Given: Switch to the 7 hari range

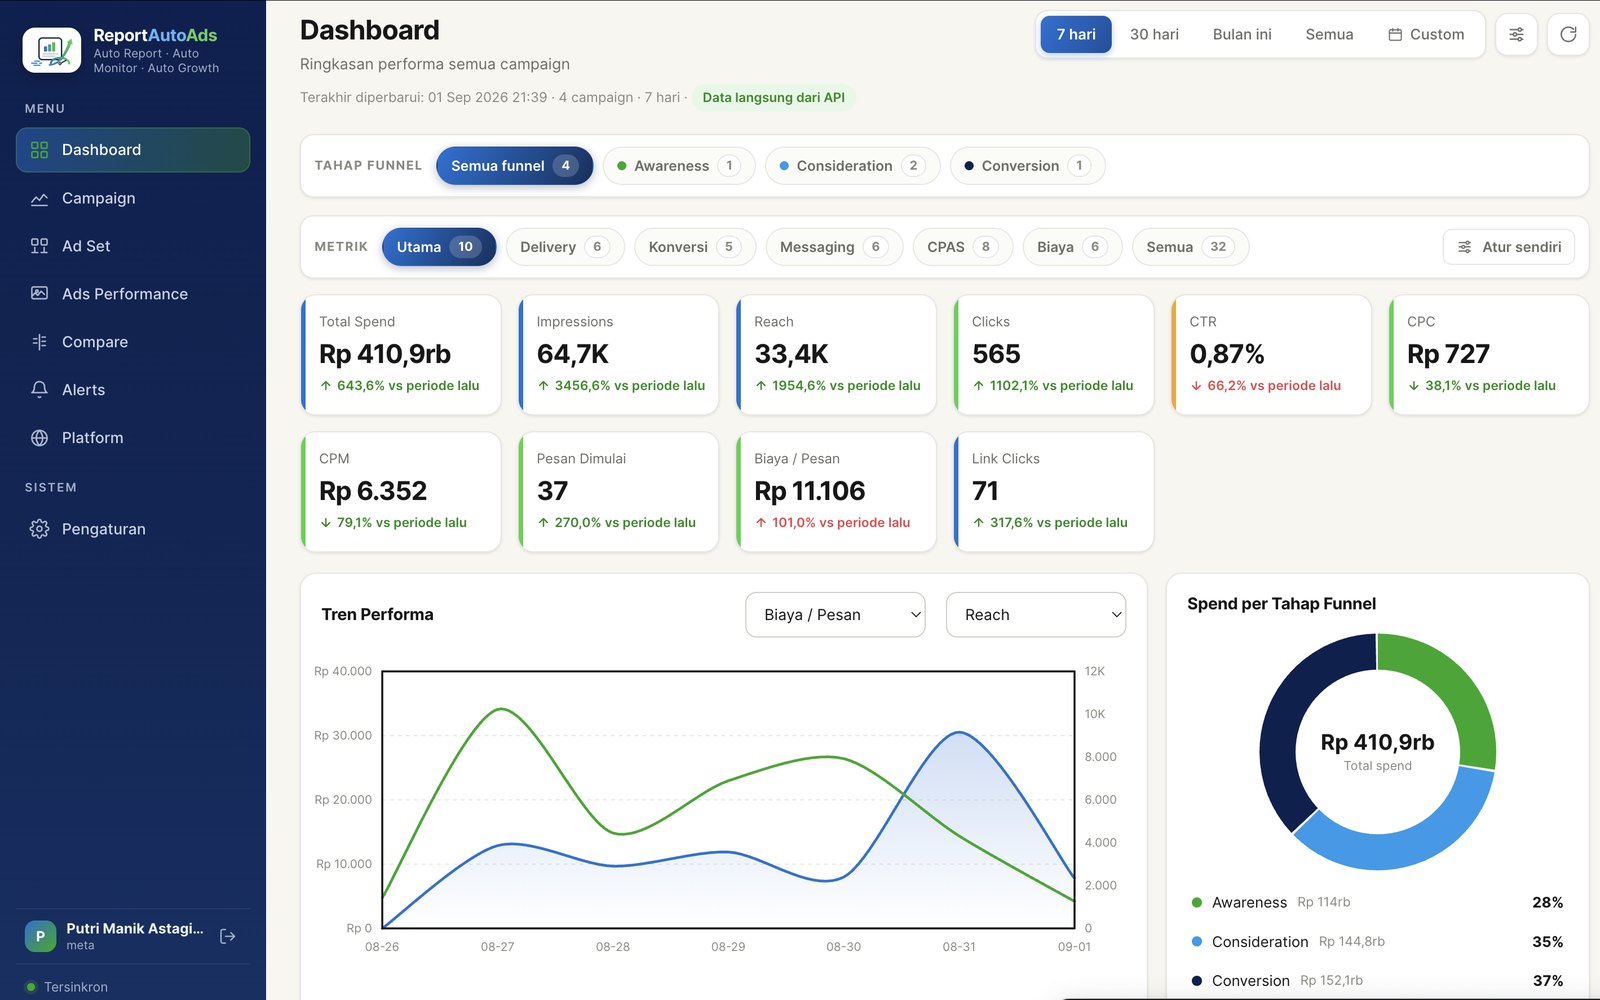Looking at the screenshot, I should click(x=1076, y=34).
